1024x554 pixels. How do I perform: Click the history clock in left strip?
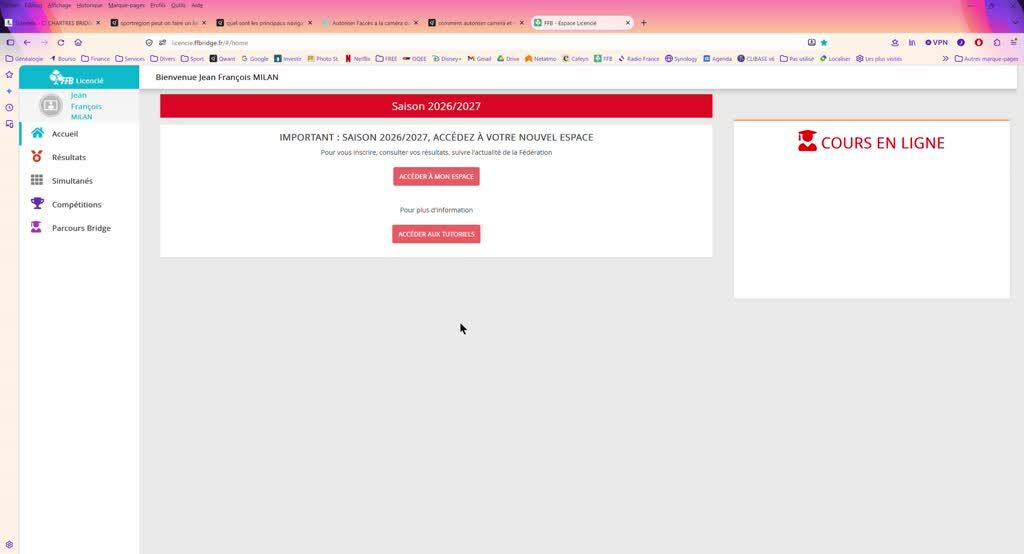click(x=9, y=108)
